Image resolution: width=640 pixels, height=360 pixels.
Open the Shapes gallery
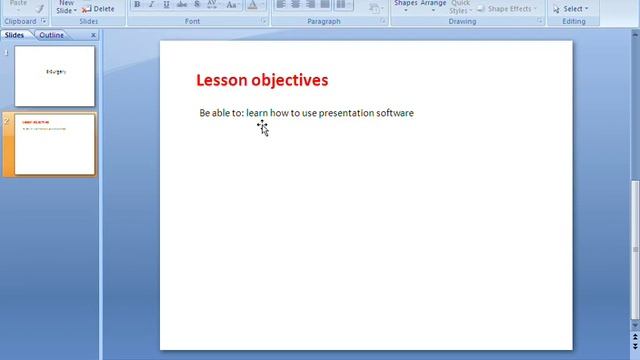pos(405,6)
